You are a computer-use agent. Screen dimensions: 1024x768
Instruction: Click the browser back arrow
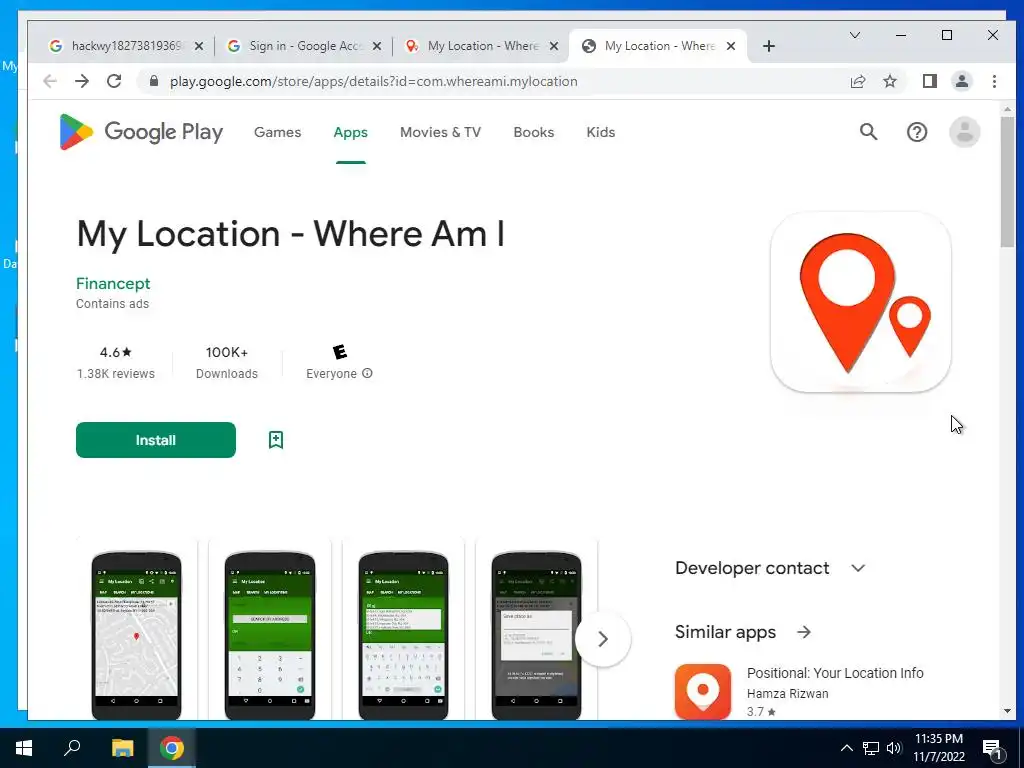click(50, 81)
